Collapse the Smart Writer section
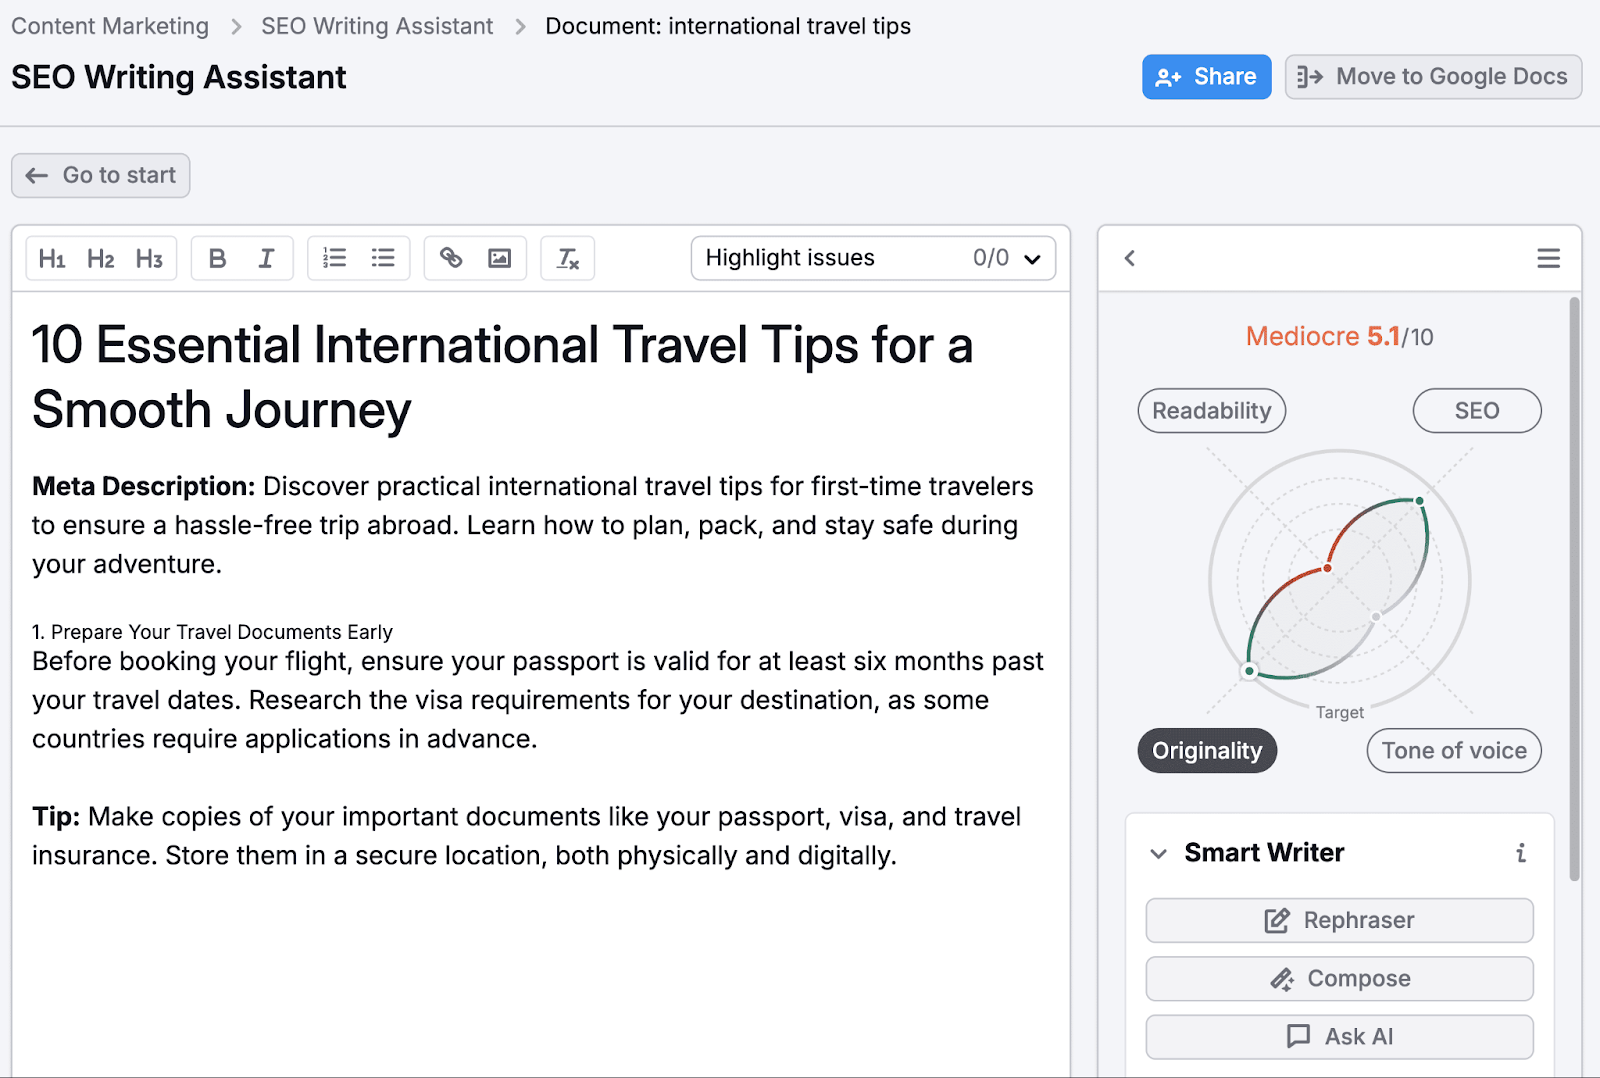The image size is (1600, 1078). pyautogui.click(x=1159, y=853)
